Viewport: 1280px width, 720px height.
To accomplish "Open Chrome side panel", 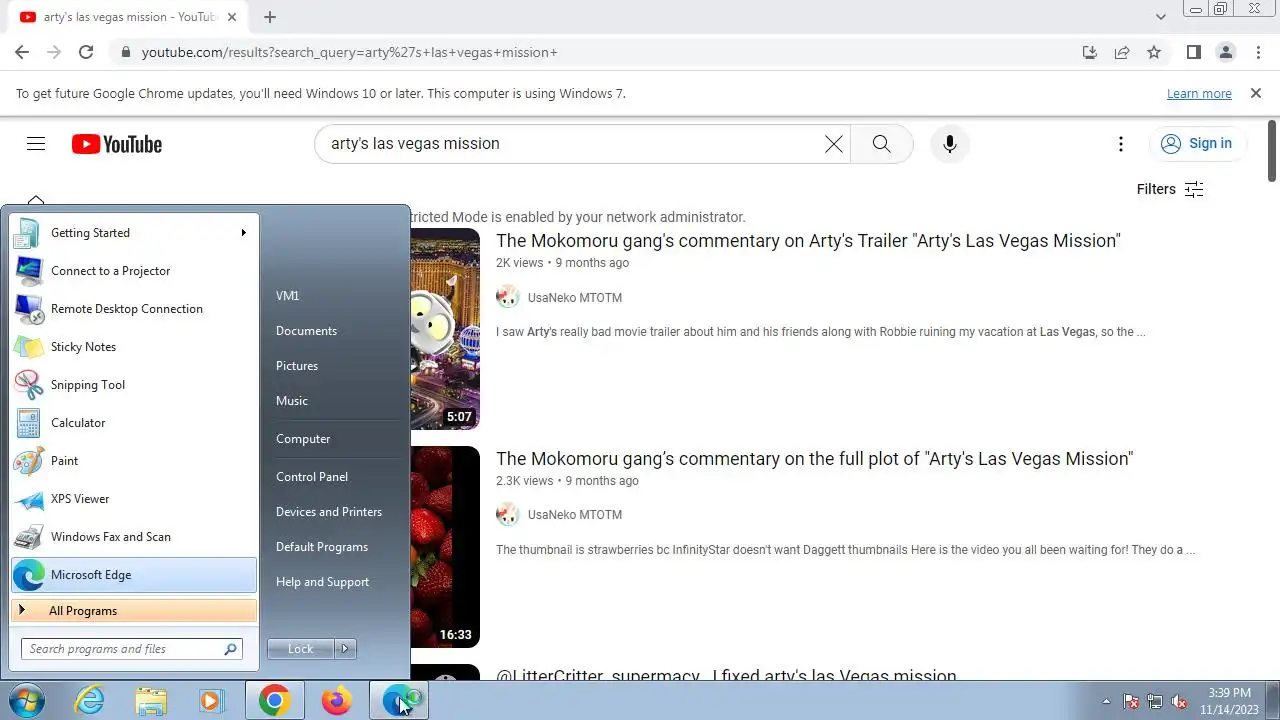I will 1193,52.
